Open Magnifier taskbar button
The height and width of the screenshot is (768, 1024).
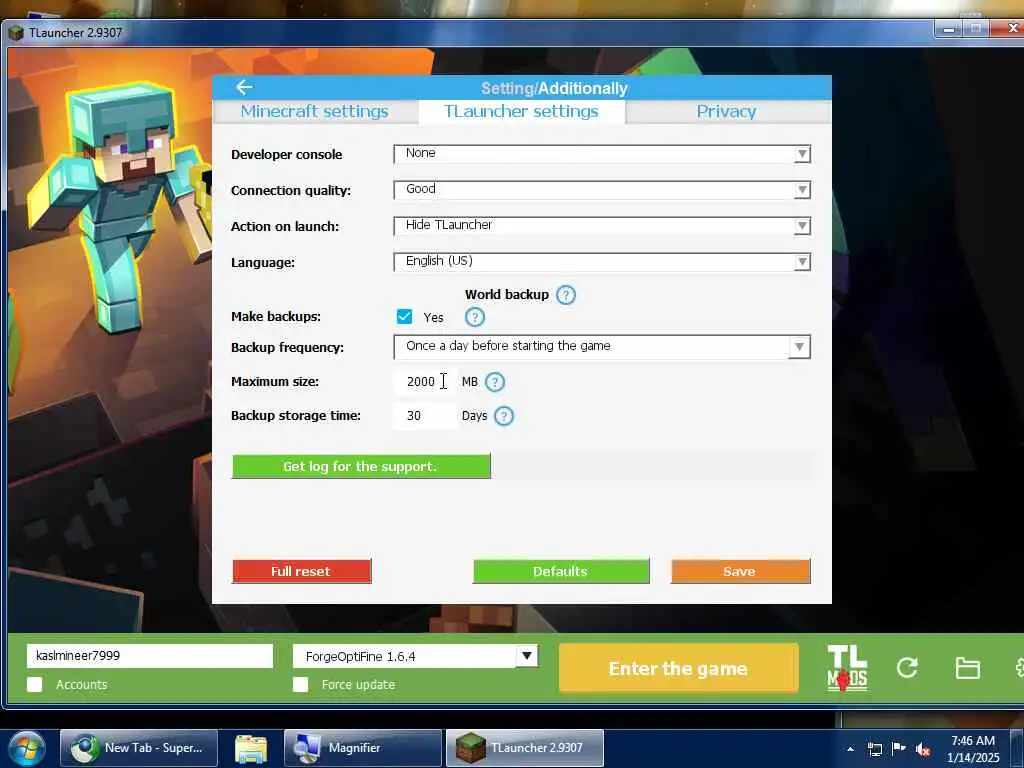(x=362, y=748)
